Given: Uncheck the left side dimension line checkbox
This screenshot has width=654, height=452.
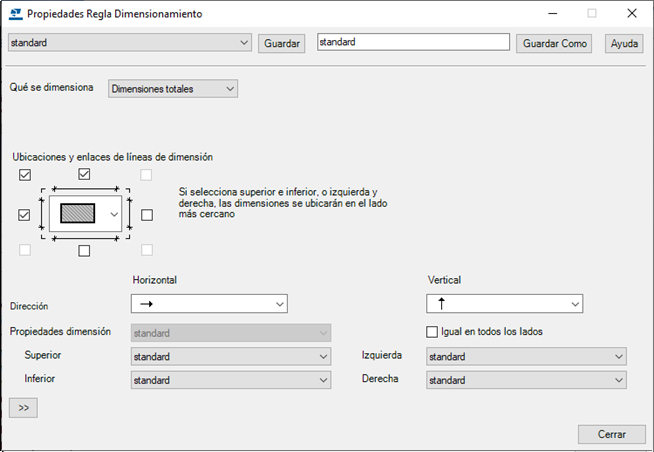Looking at the screenshot, I should [25, 214].
